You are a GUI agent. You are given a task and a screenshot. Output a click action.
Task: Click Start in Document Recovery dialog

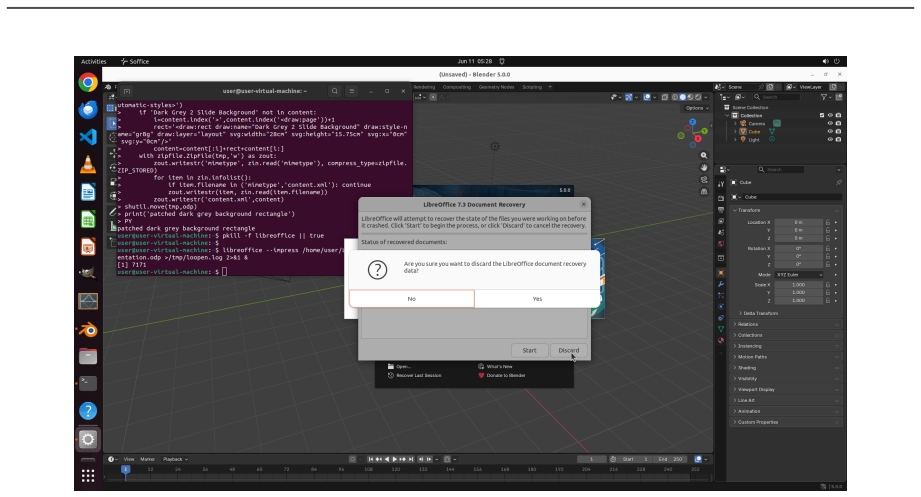[x=529, y=351]
